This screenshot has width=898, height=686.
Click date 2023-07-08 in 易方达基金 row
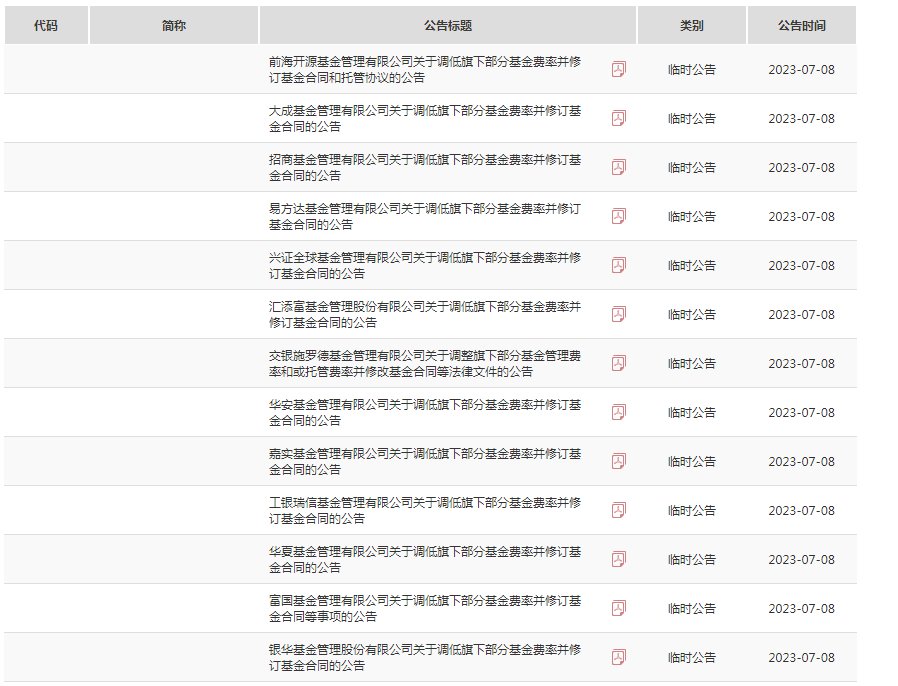point(802,216)
